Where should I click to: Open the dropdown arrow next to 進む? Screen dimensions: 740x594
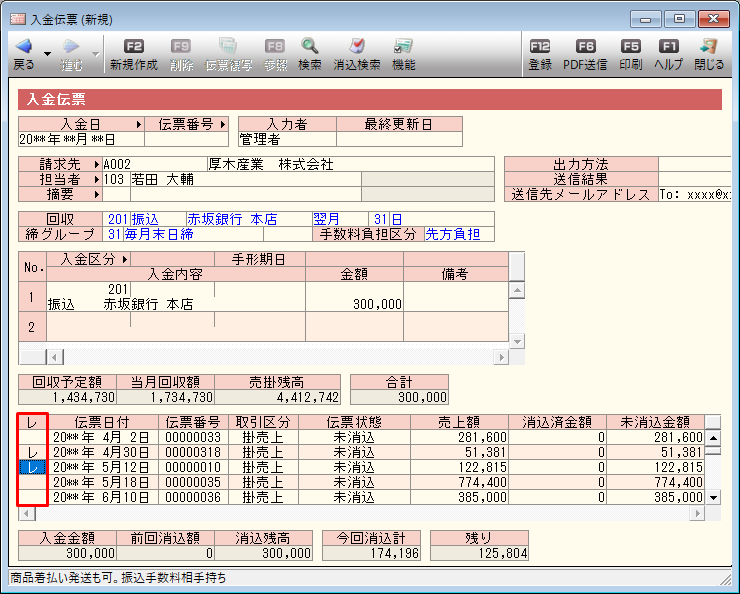[x=95, y=54]
